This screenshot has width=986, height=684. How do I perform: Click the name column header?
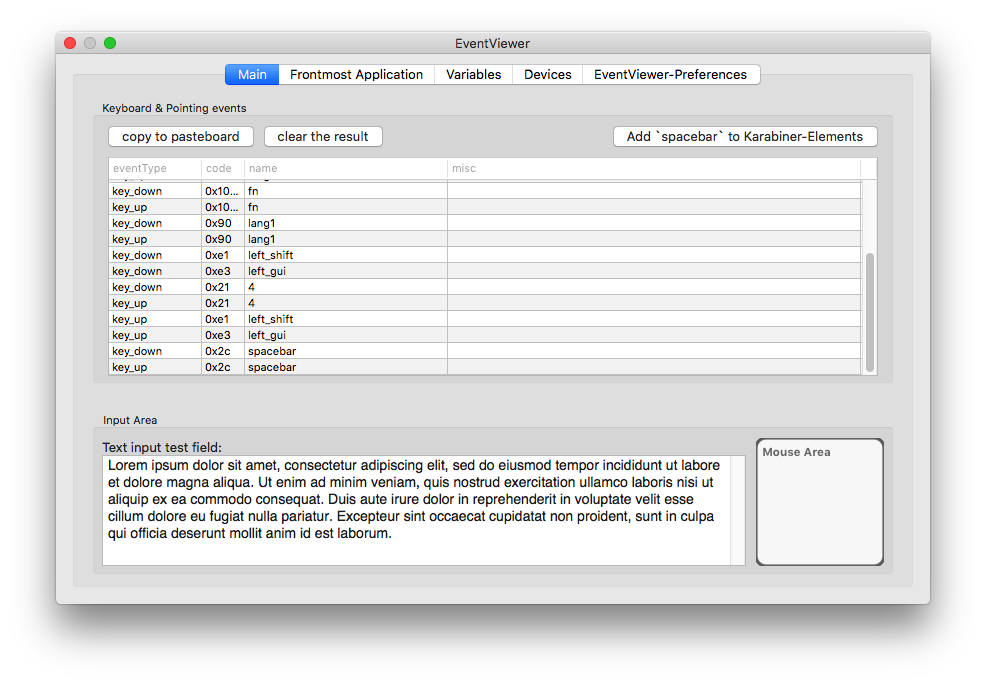coord(346,168)
